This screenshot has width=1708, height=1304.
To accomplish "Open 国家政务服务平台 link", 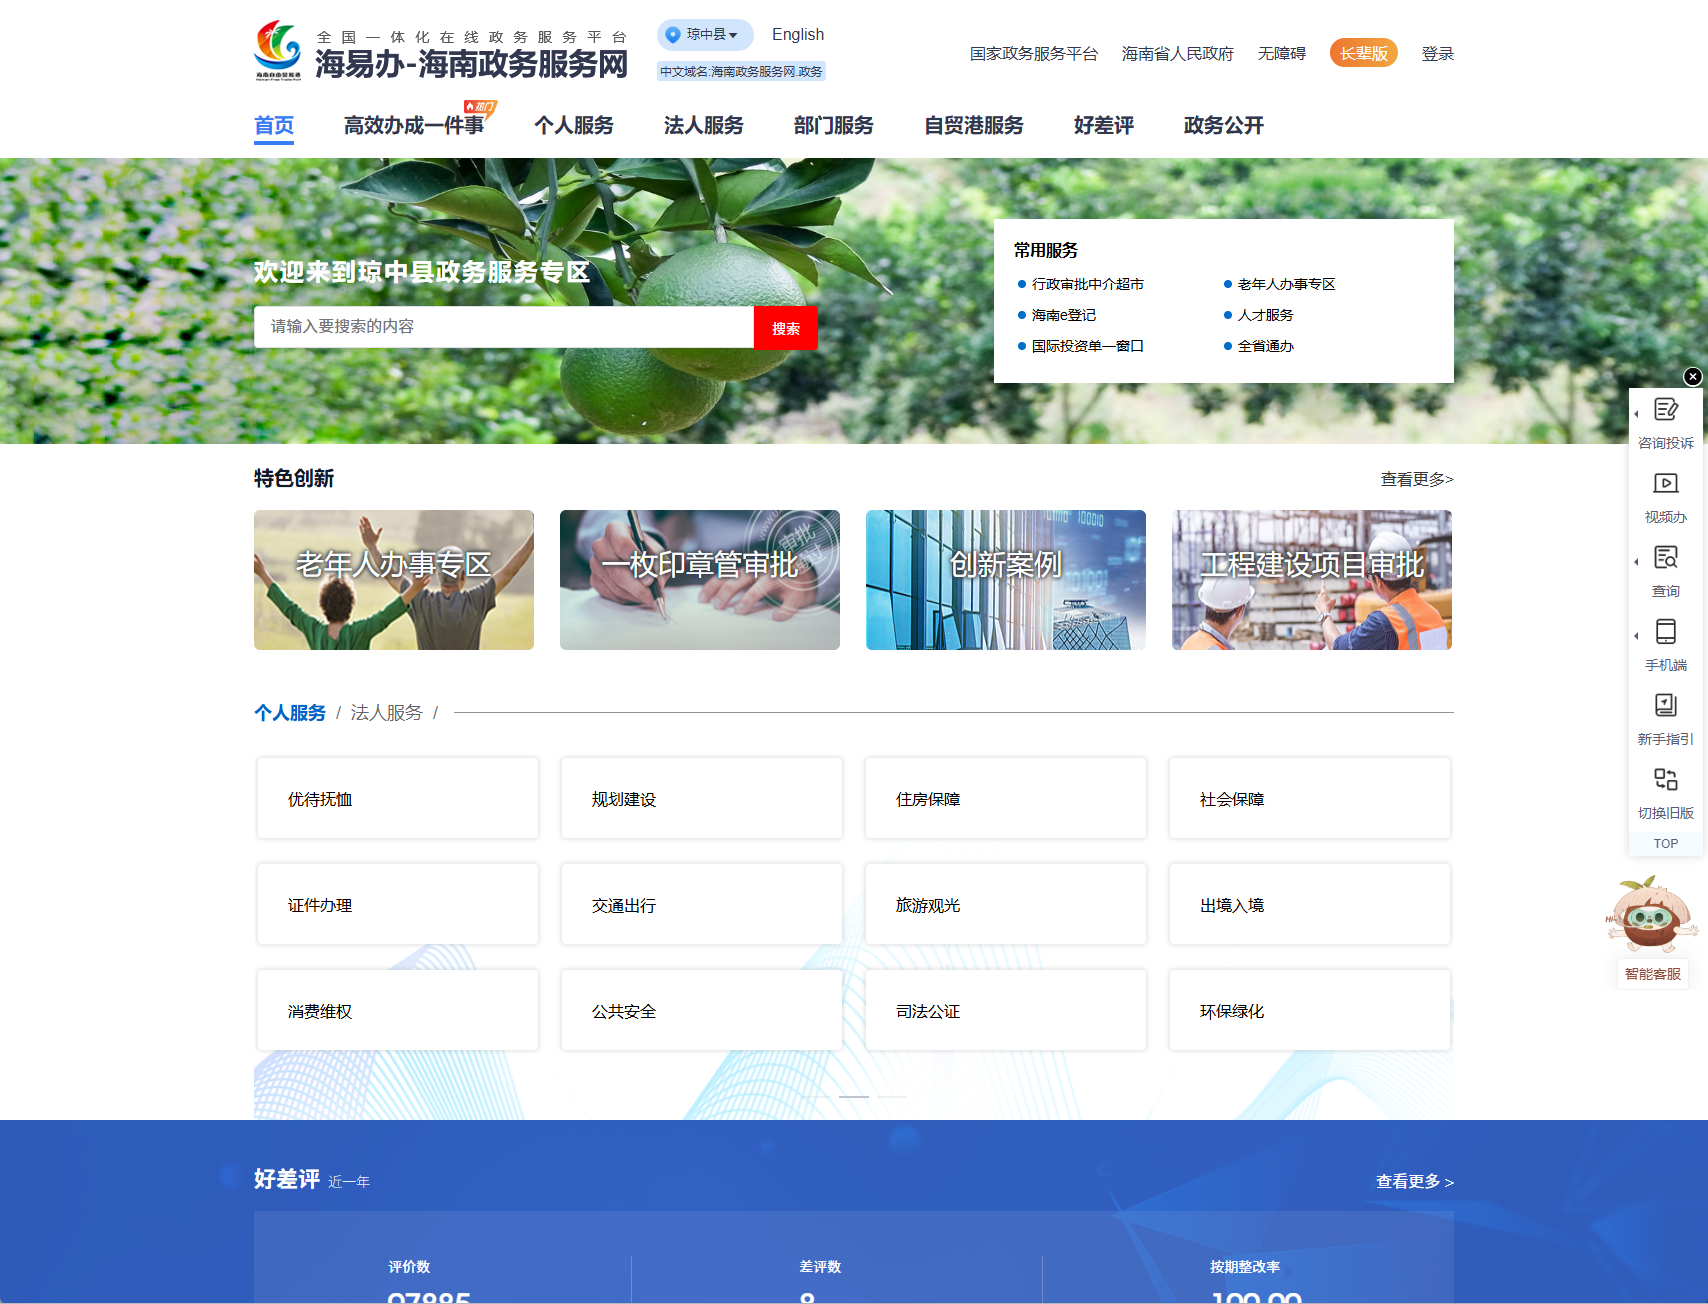I will [1034, 53].
